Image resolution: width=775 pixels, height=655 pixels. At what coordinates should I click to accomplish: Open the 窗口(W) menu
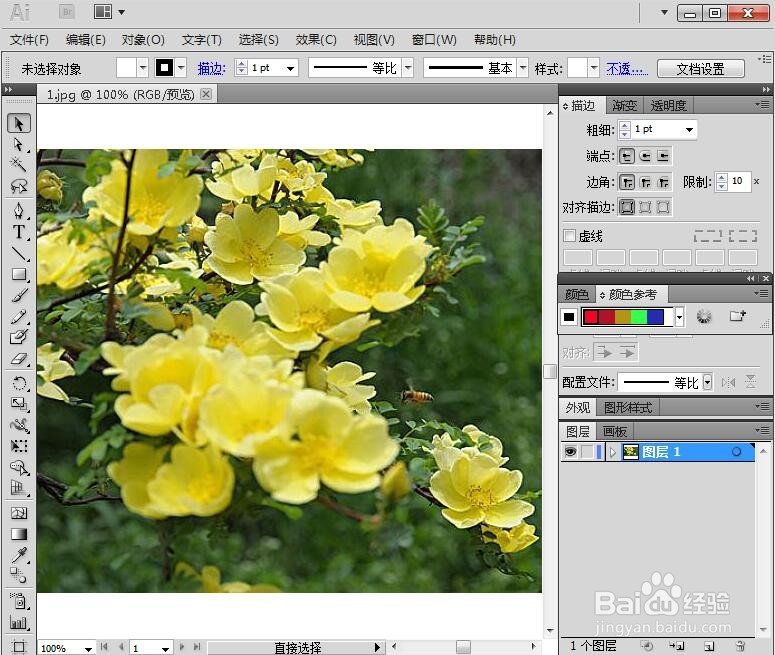[x=434, y=40]
